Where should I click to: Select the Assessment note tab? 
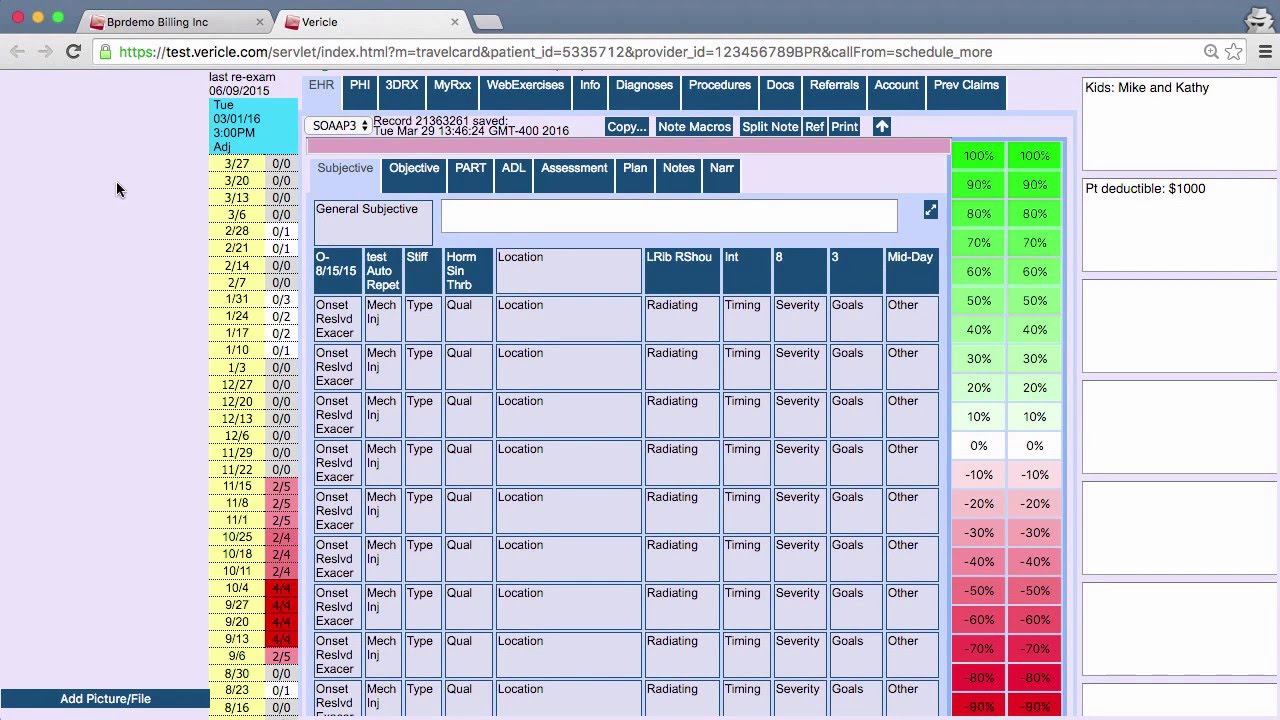click(x=574, y=175)
